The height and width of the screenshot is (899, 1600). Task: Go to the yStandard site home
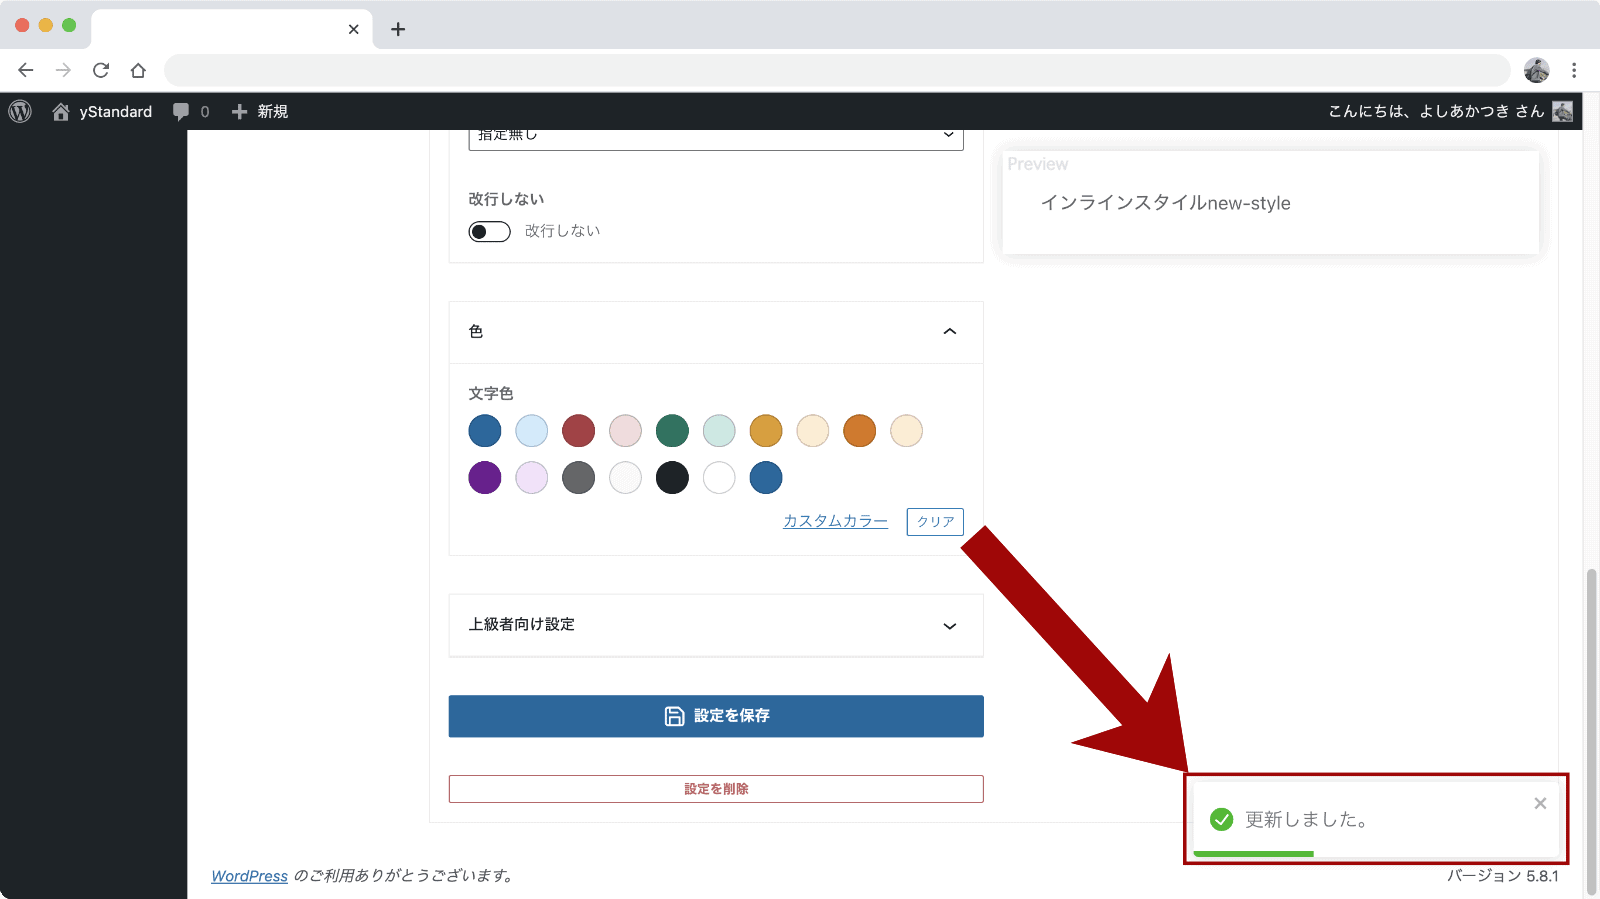tap(102, 111)
